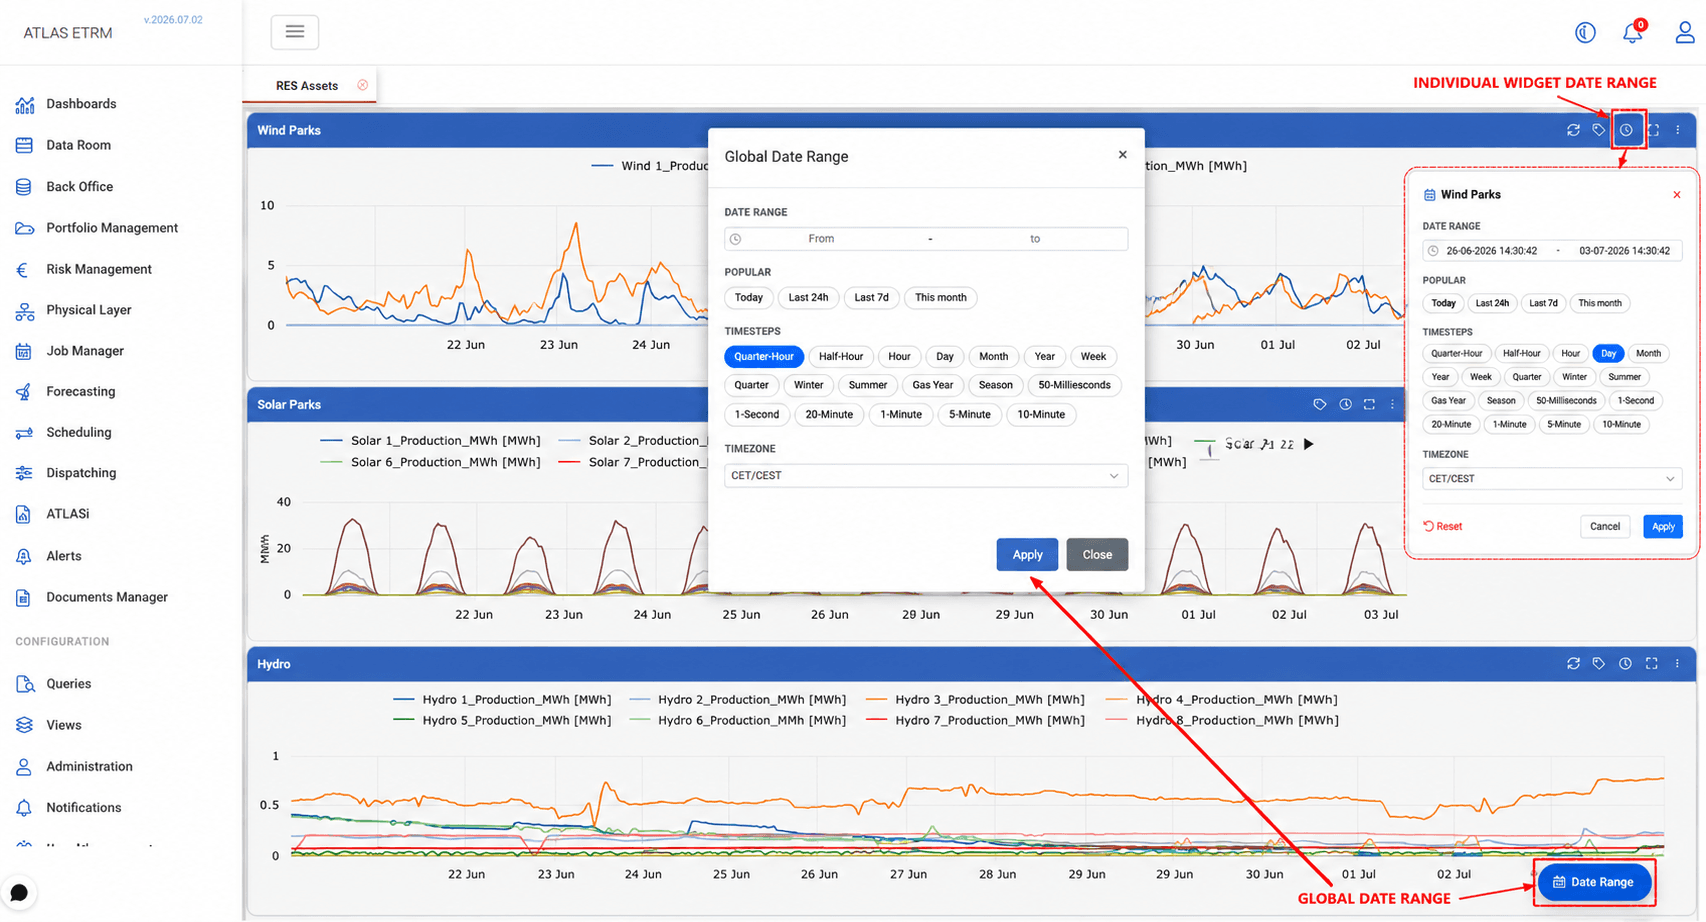Select Day timestep in Wind Parks popup

tap(1608, 353)
